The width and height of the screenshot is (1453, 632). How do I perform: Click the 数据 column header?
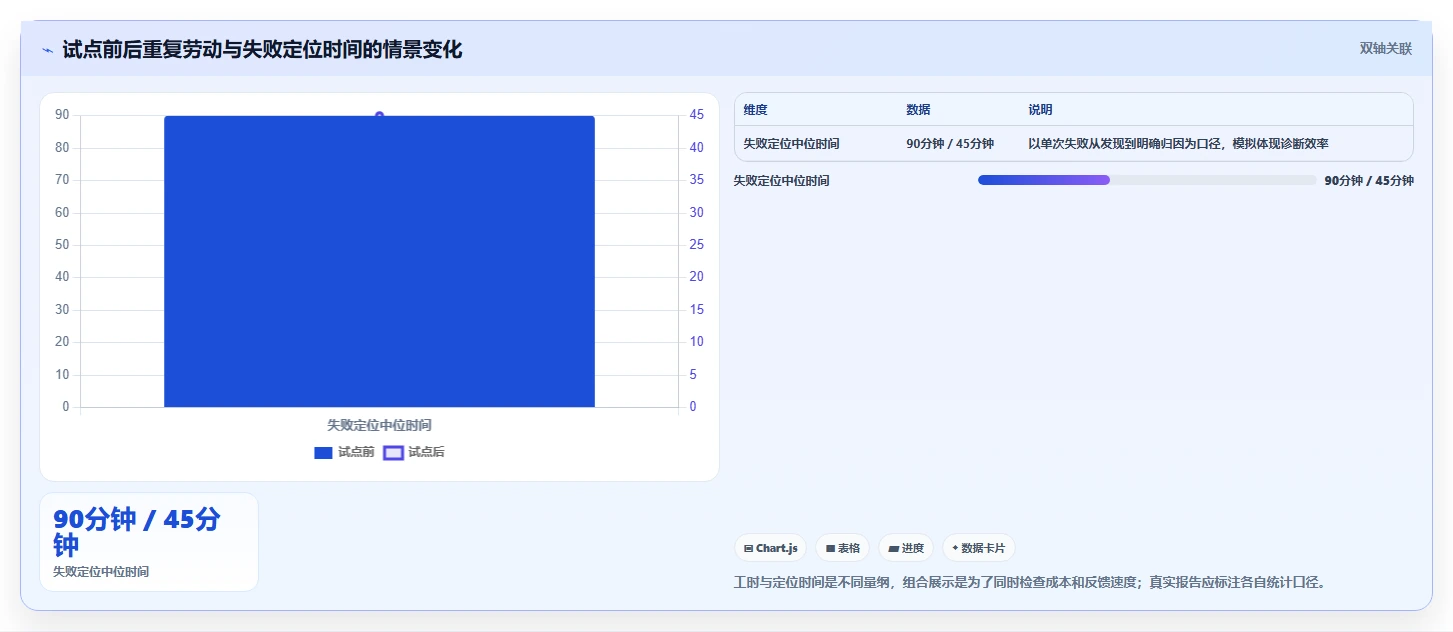(918, 110)
